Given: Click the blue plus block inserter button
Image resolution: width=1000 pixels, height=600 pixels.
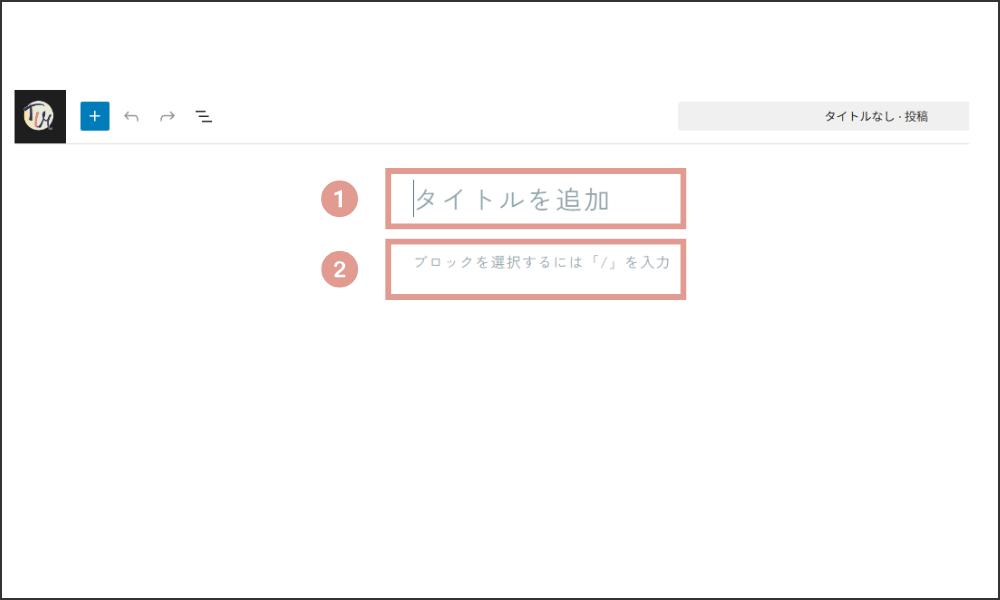Looking at the screenshot, I should tap(94, 116).
